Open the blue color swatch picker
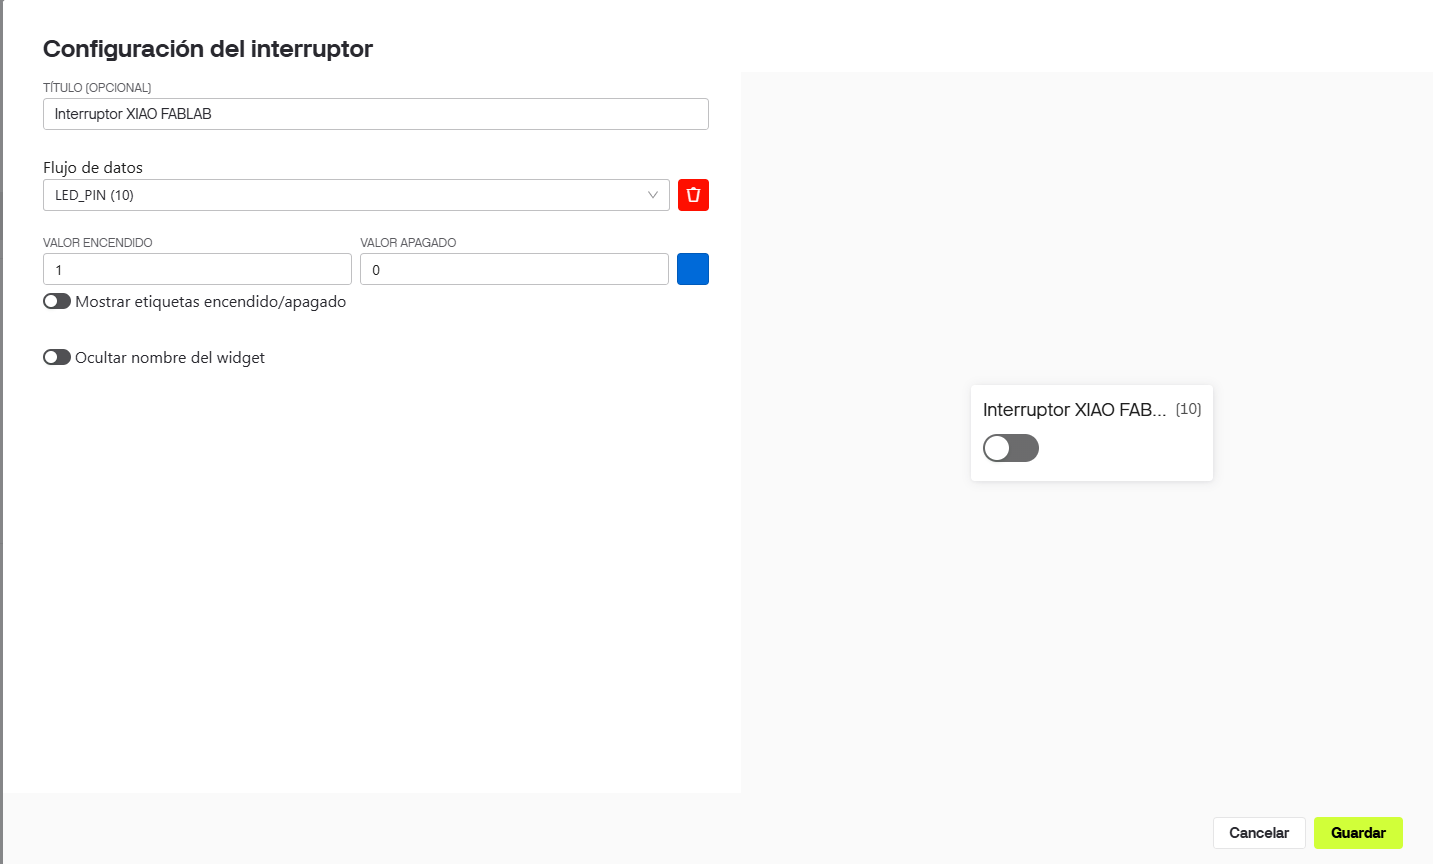Viewport: 1433px width, 864px height. tap(693, 269)
